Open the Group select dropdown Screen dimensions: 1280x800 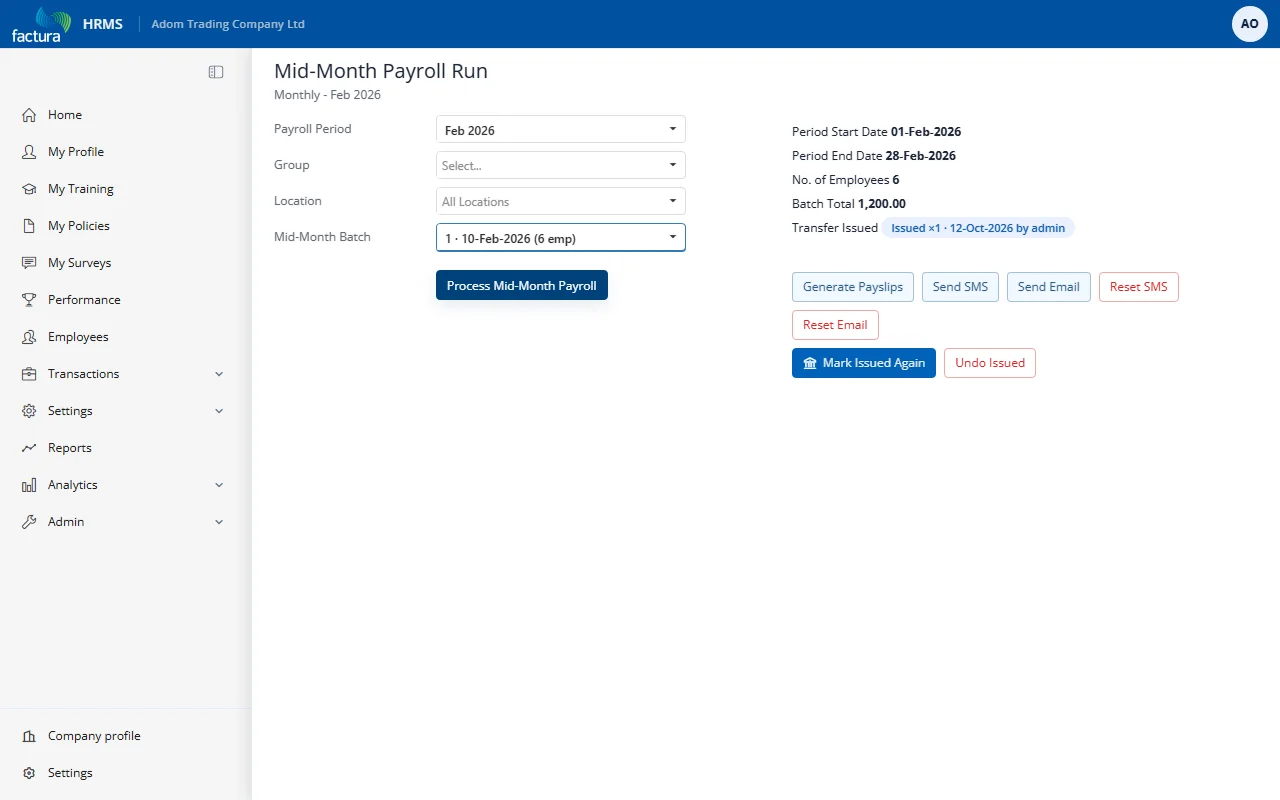[x=561, y=166]
